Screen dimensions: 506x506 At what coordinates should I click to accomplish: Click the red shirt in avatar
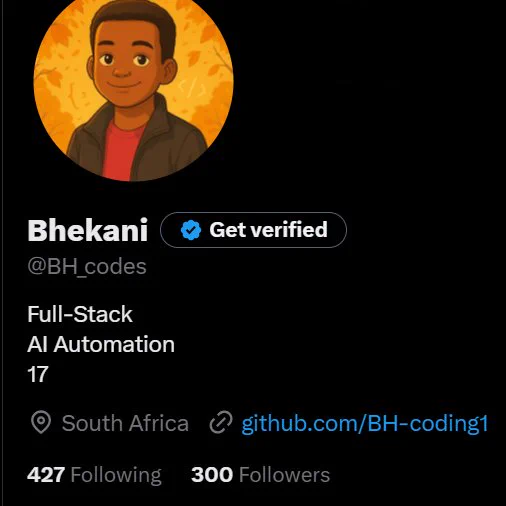point(123,152)
